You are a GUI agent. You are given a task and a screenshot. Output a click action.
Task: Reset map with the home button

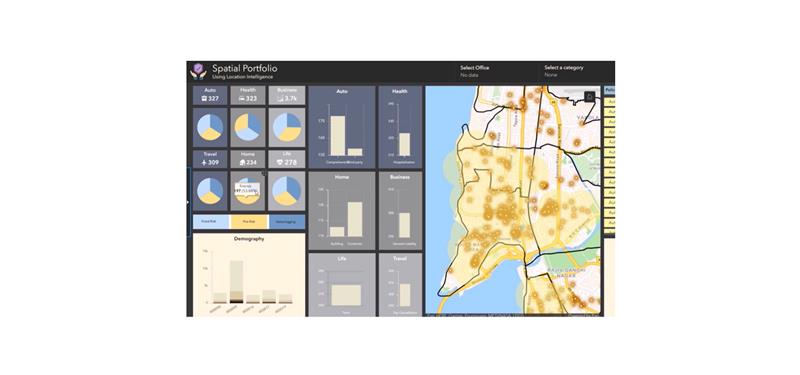click(x=589, y=97)
